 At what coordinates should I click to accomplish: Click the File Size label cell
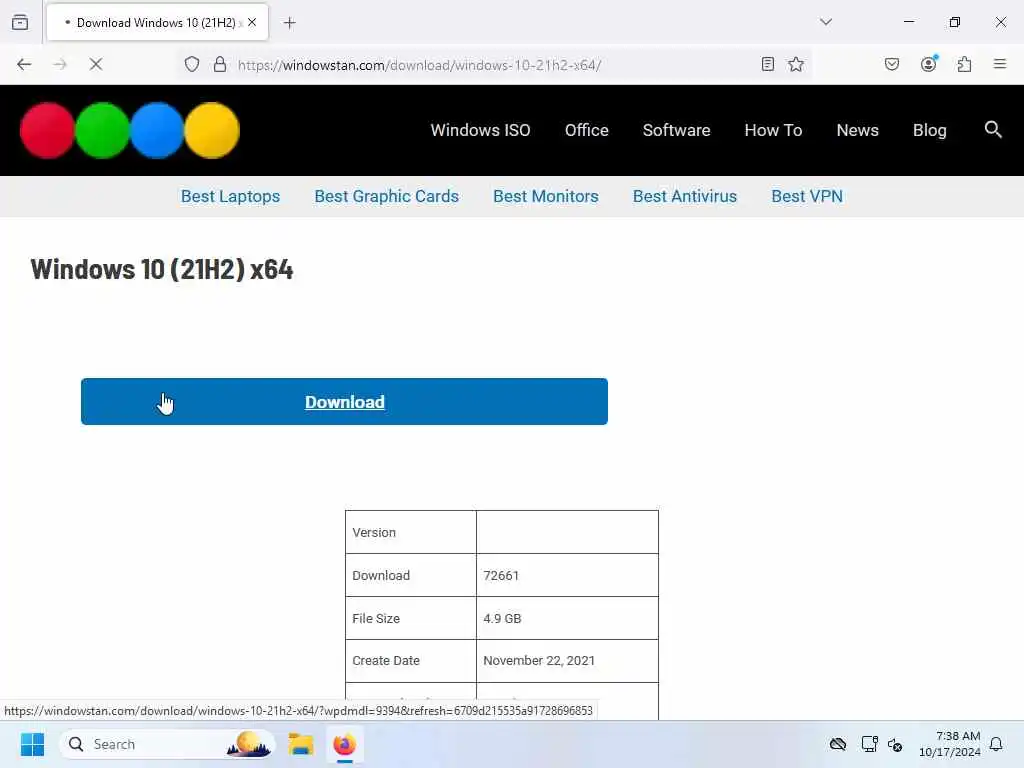pos(411,618)
